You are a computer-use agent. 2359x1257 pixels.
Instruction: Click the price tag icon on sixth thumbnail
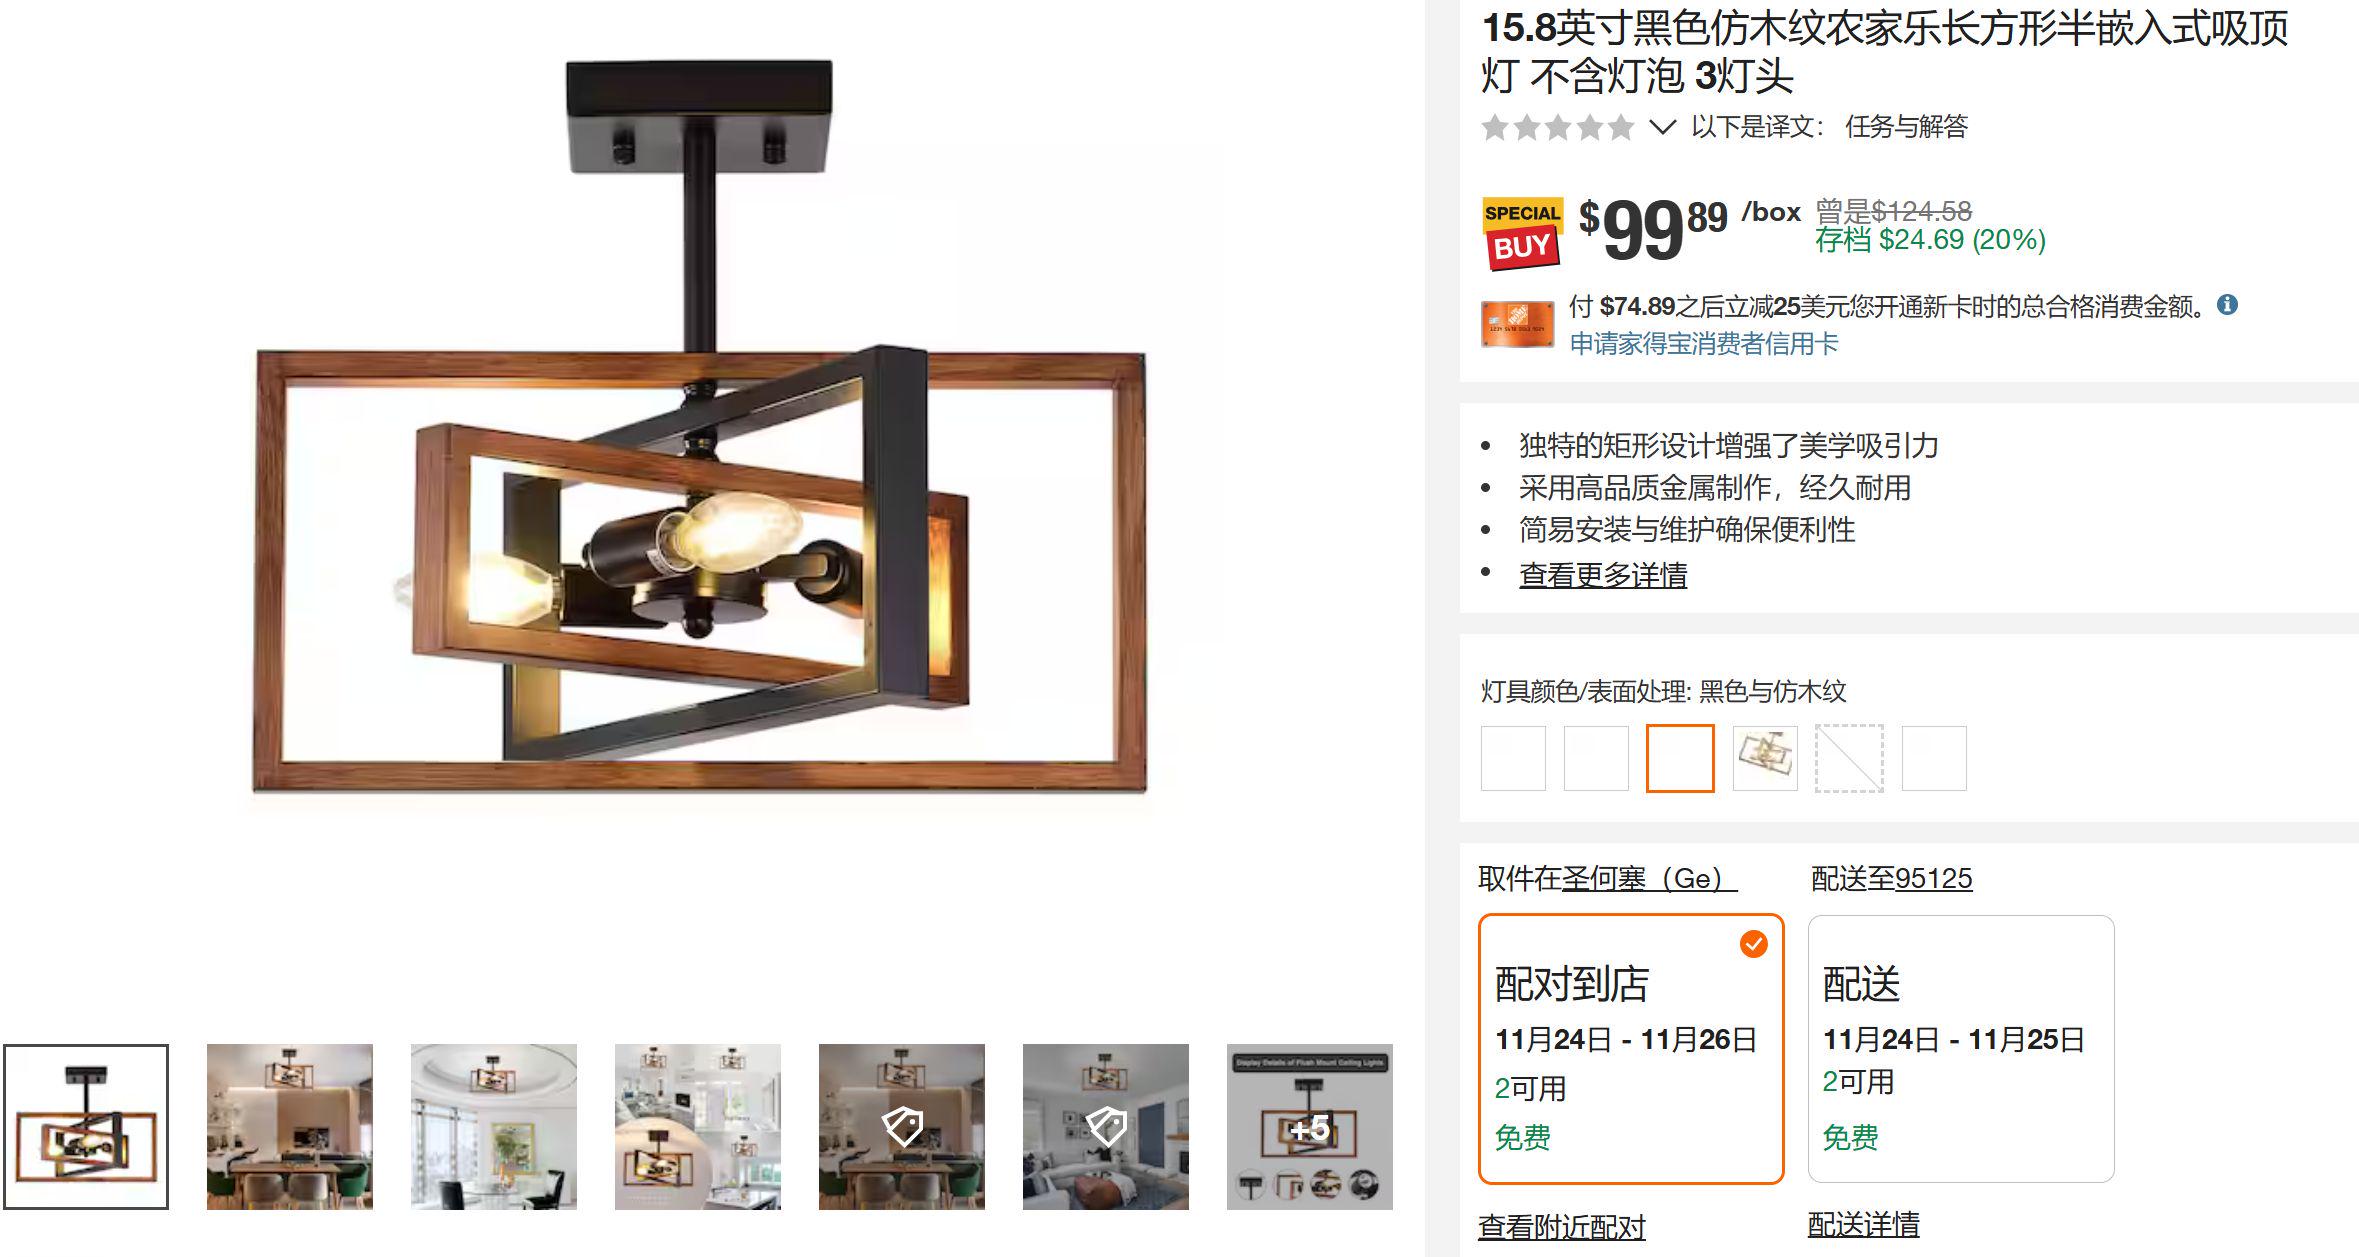(x=1106, y=1126)
